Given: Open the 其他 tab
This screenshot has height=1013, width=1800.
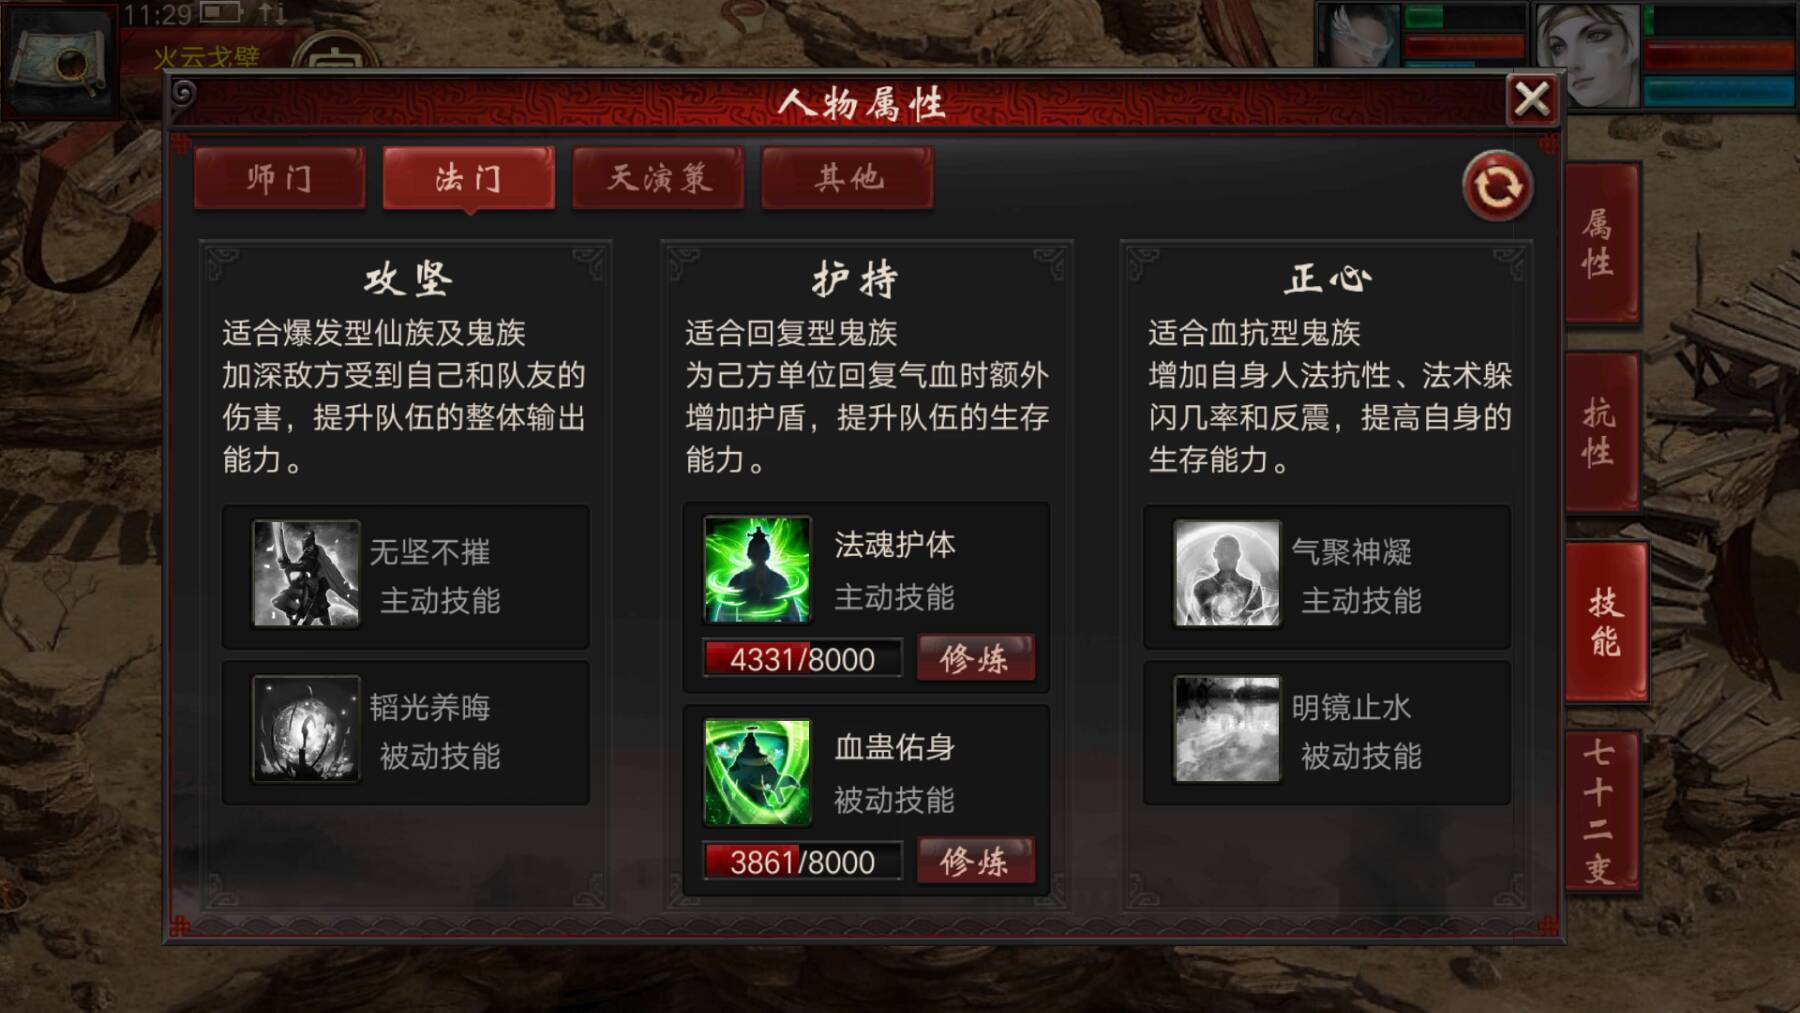Looking at the screenshot, I should [x=848, y=178].
